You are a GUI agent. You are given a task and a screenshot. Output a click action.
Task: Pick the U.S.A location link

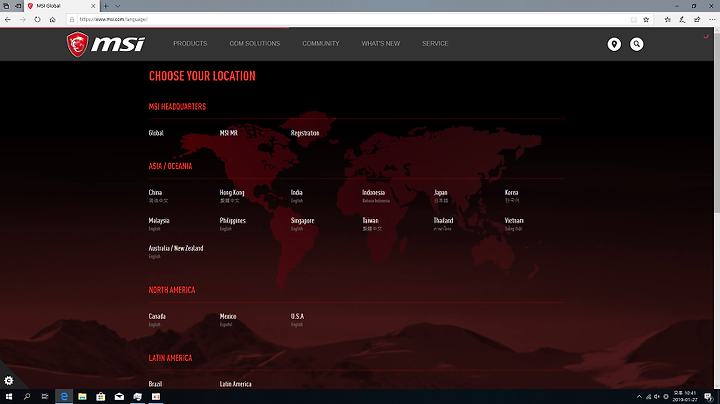297,317
